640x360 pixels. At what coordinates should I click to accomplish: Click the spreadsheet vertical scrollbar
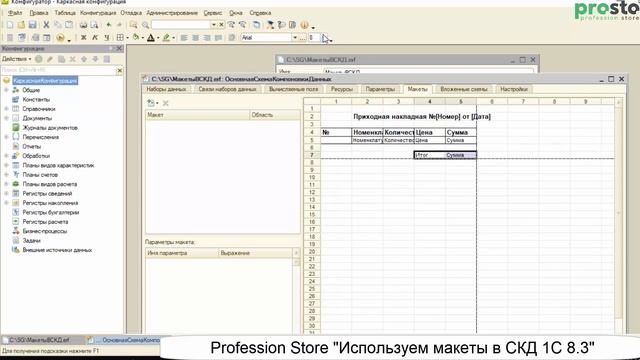tap(619, 212)
